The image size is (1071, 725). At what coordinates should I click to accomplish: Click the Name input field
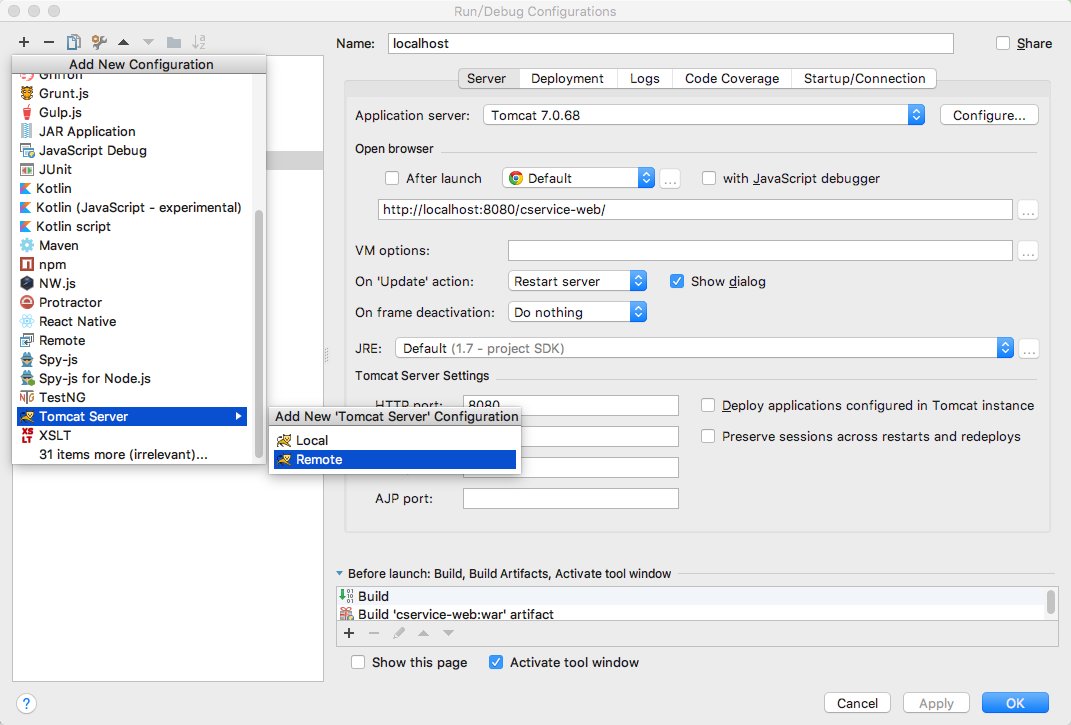[671, 44]
